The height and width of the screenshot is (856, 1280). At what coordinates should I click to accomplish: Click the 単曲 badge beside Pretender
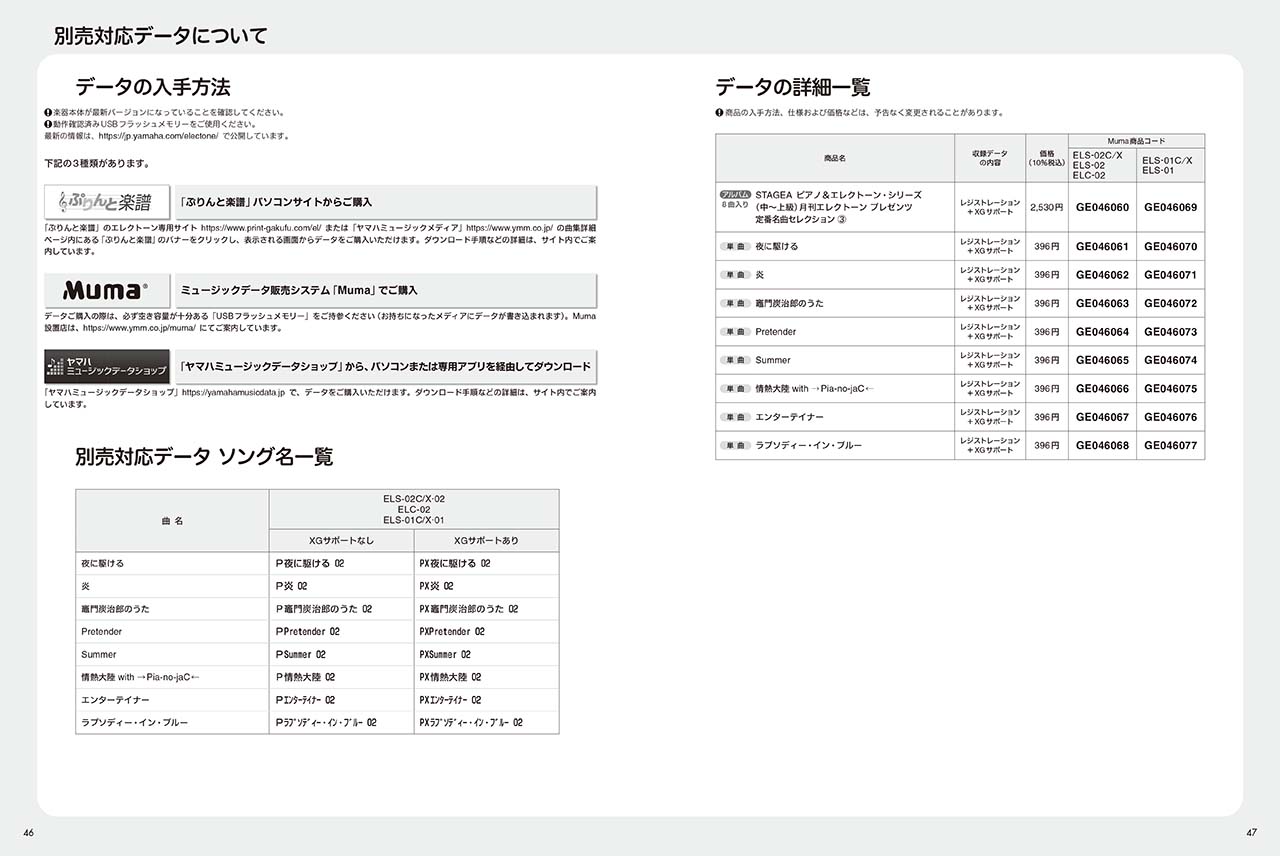(735, 332)
